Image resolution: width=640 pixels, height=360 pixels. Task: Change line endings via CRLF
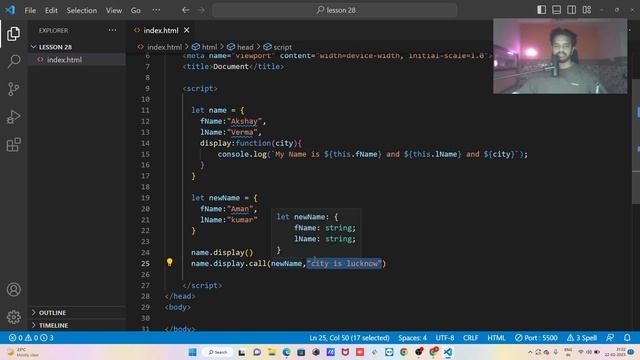[470, 338]
